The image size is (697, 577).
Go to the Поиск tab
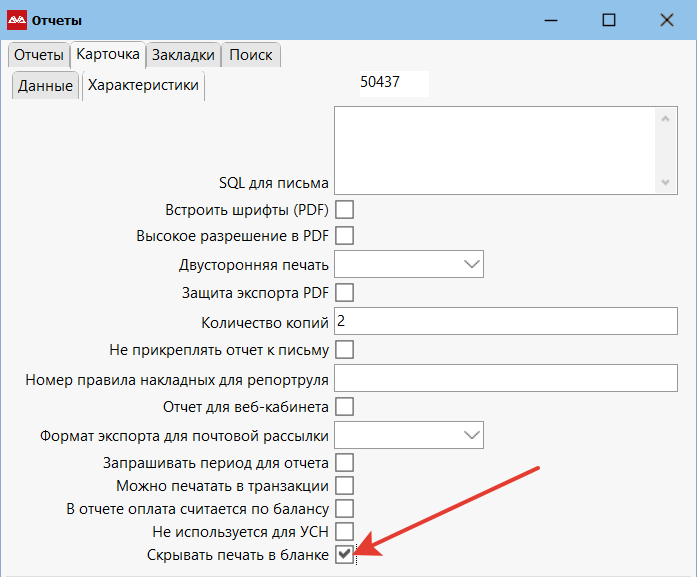(x=250, y=55)
